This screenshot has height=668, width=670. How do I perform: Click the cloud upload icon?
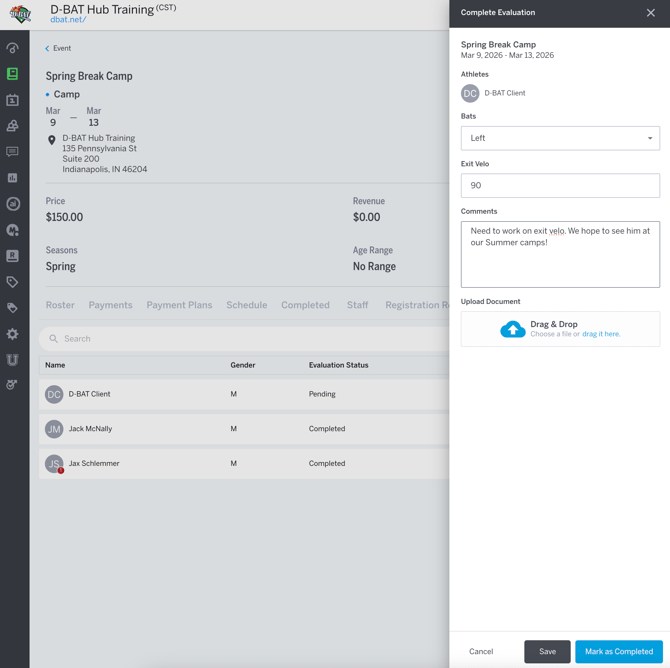click(512, 329)
